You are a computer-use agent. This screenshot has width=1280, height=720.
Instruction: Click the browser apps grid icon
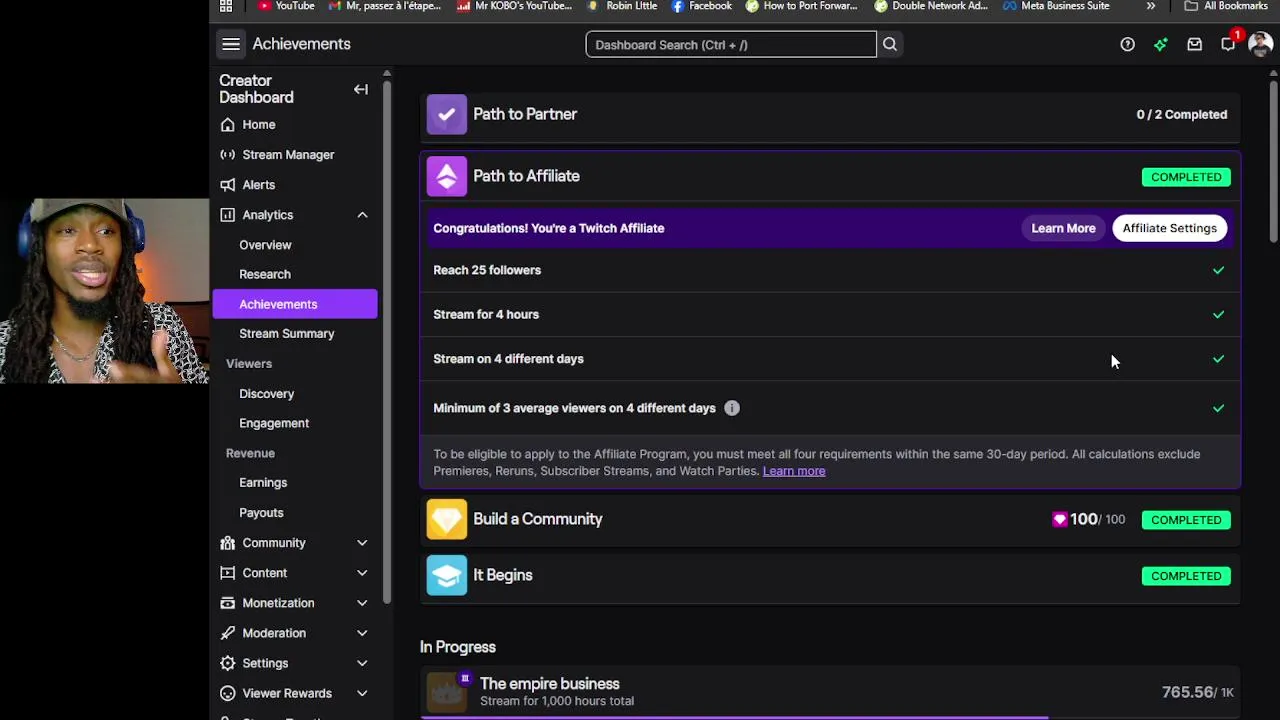226,6
